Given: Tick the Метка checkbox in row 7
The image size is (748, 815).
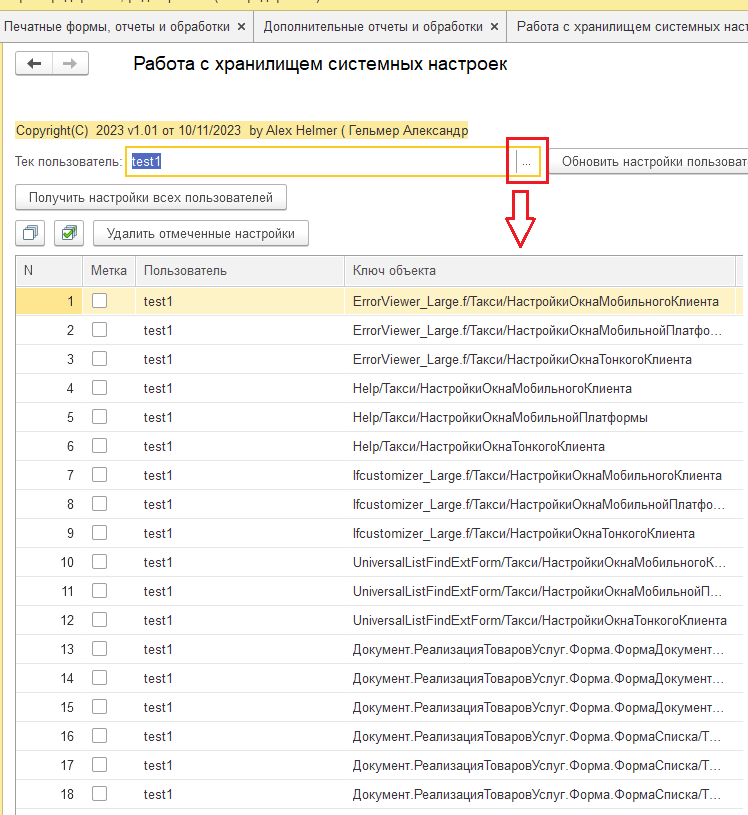Looking at the screenshot, I should [x=99, y=475].
